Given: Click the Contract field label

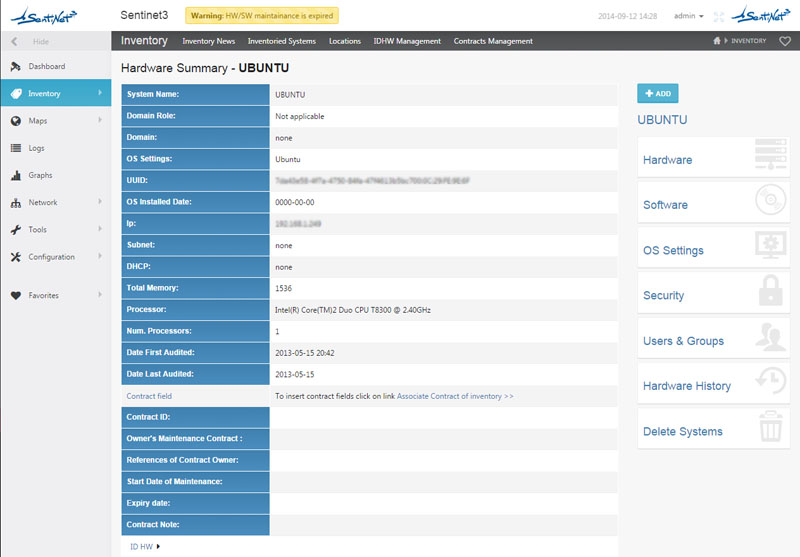Looking at the screenshot, I should pos(149,396).
